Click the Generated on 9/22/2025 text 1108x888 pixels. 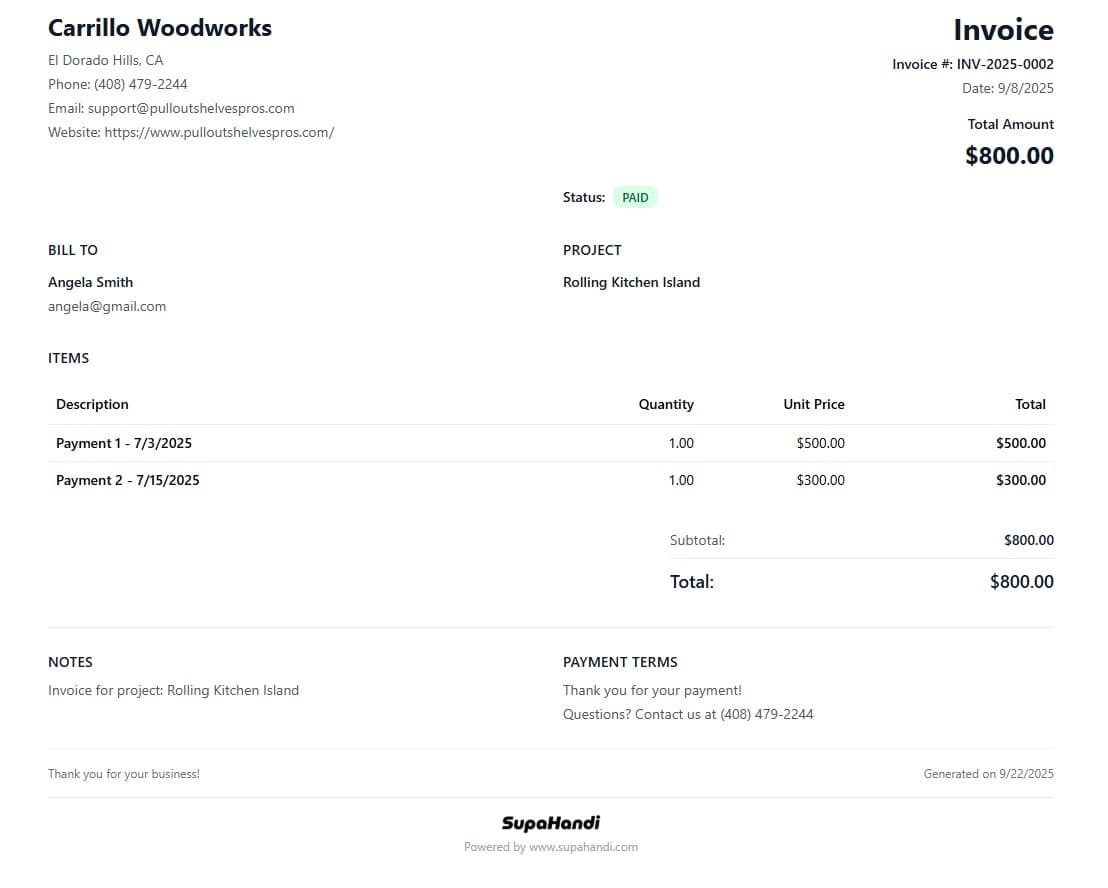pyautogui.click(x=988, y=774)
